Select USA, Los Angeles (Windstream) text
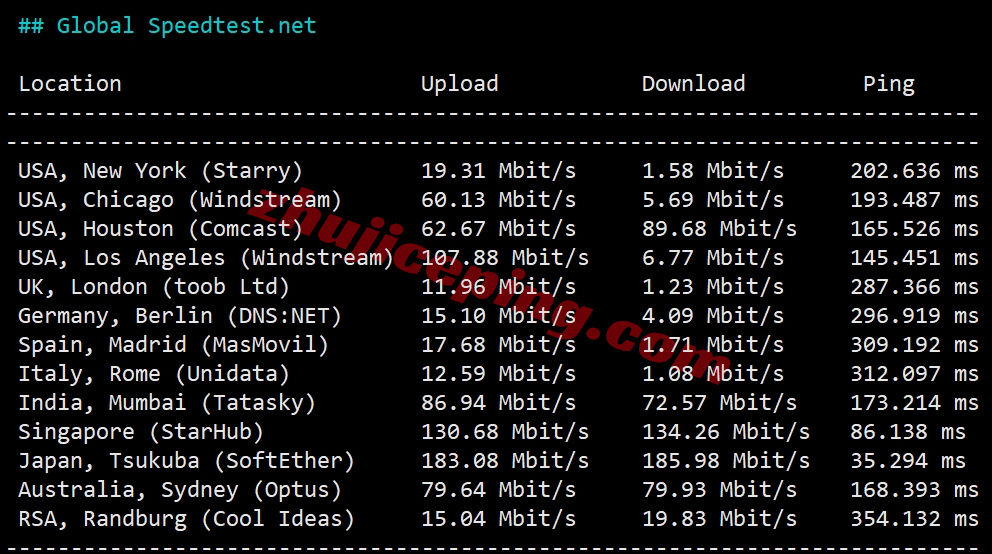The image size is (992, 554). (206, 258)
